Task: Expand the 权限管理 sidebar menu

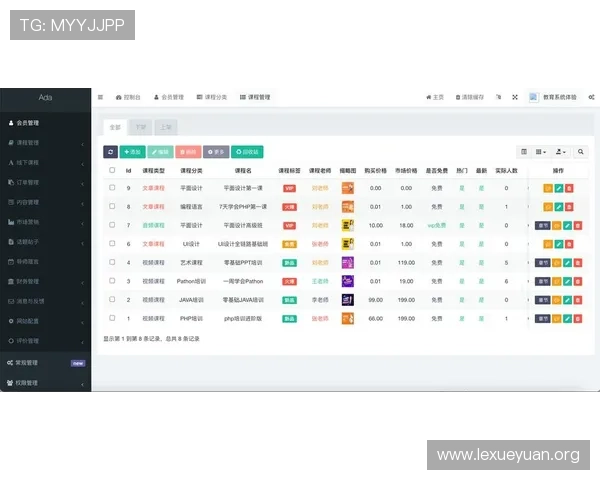Action: click(46, 383)
